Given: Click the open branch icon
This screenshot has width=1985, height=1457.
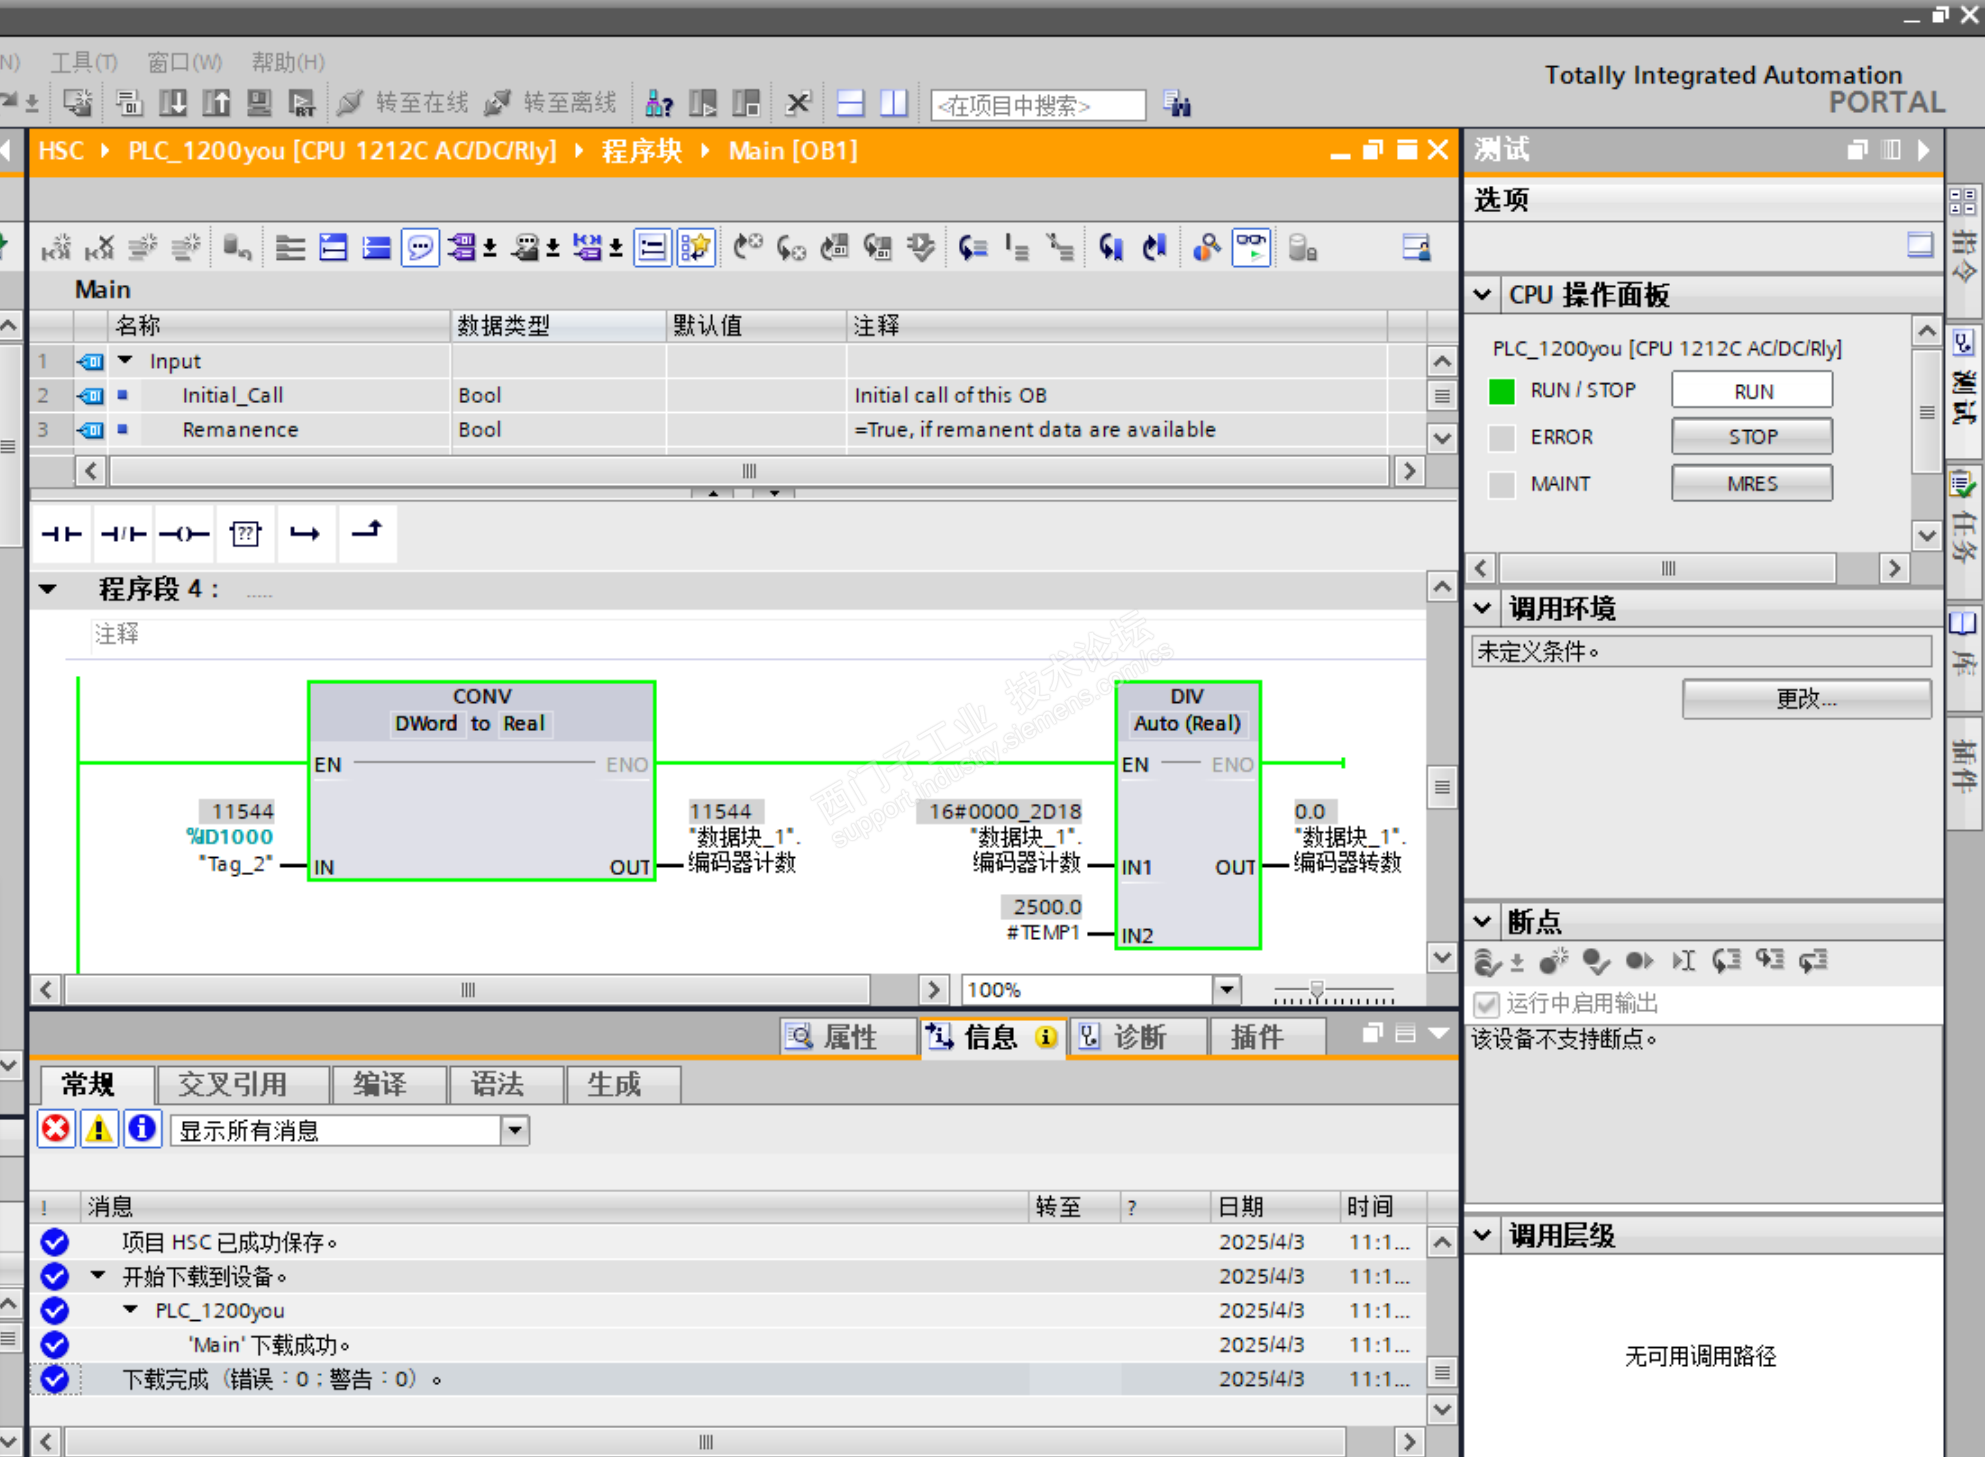Looking at the screenshot, I should [305, 534].
